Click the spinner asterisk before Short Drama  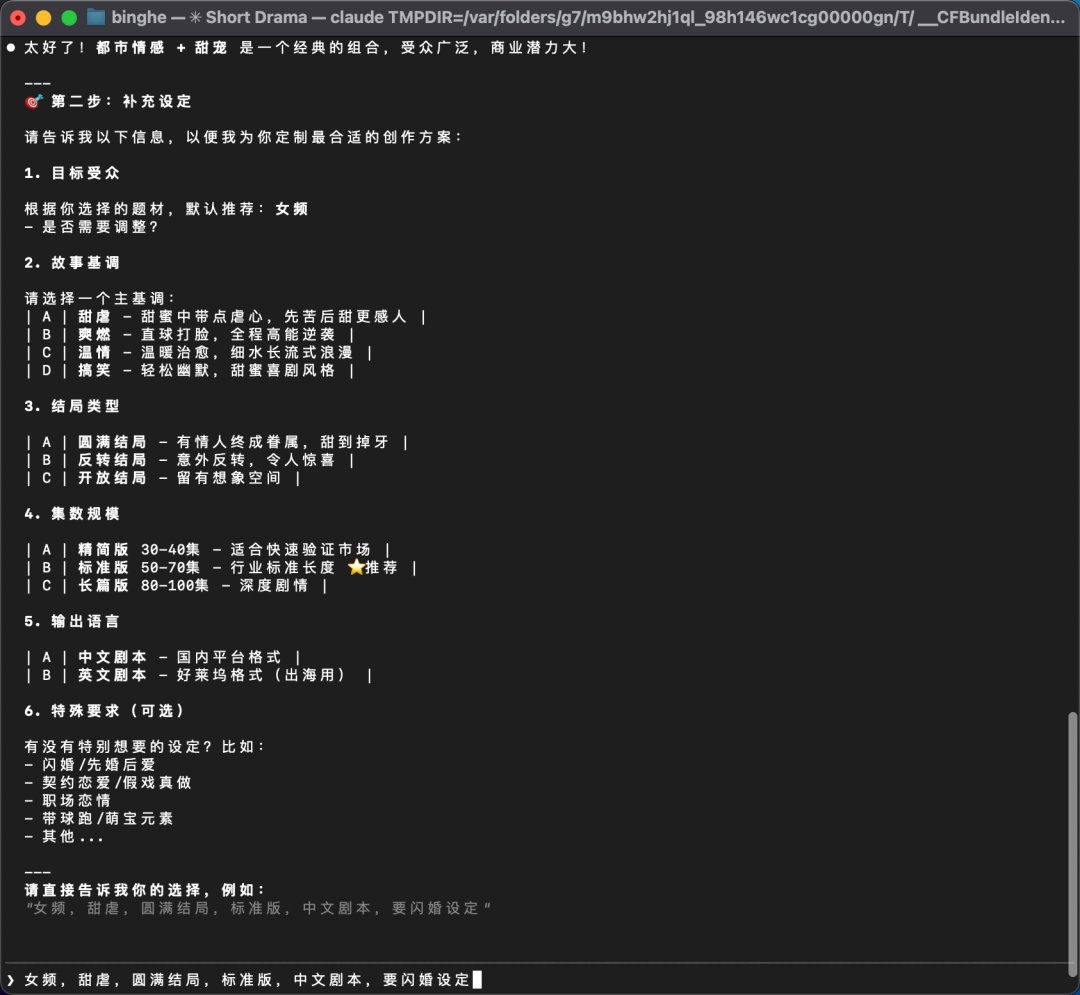(196, 17)
